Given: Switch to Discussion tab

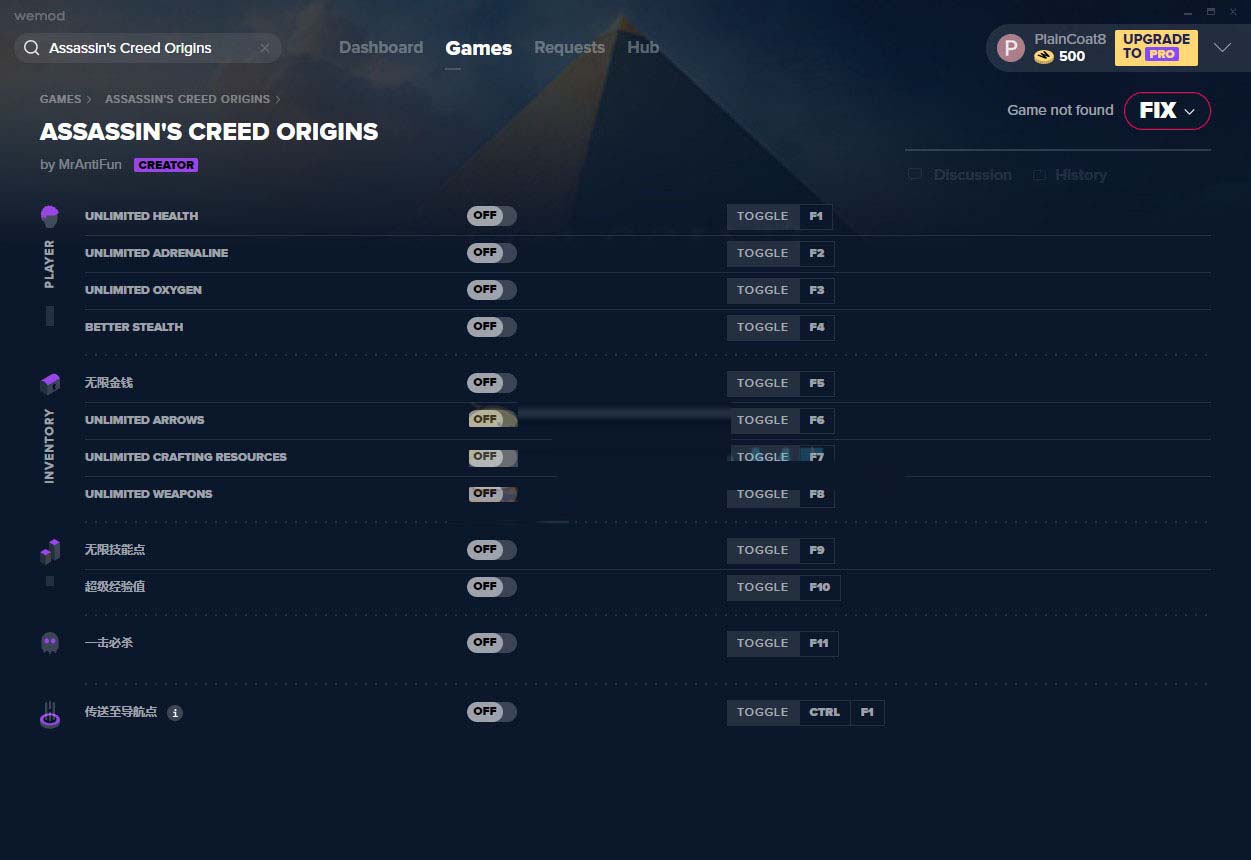Looking at the screenshot, I should coord(972,175).
